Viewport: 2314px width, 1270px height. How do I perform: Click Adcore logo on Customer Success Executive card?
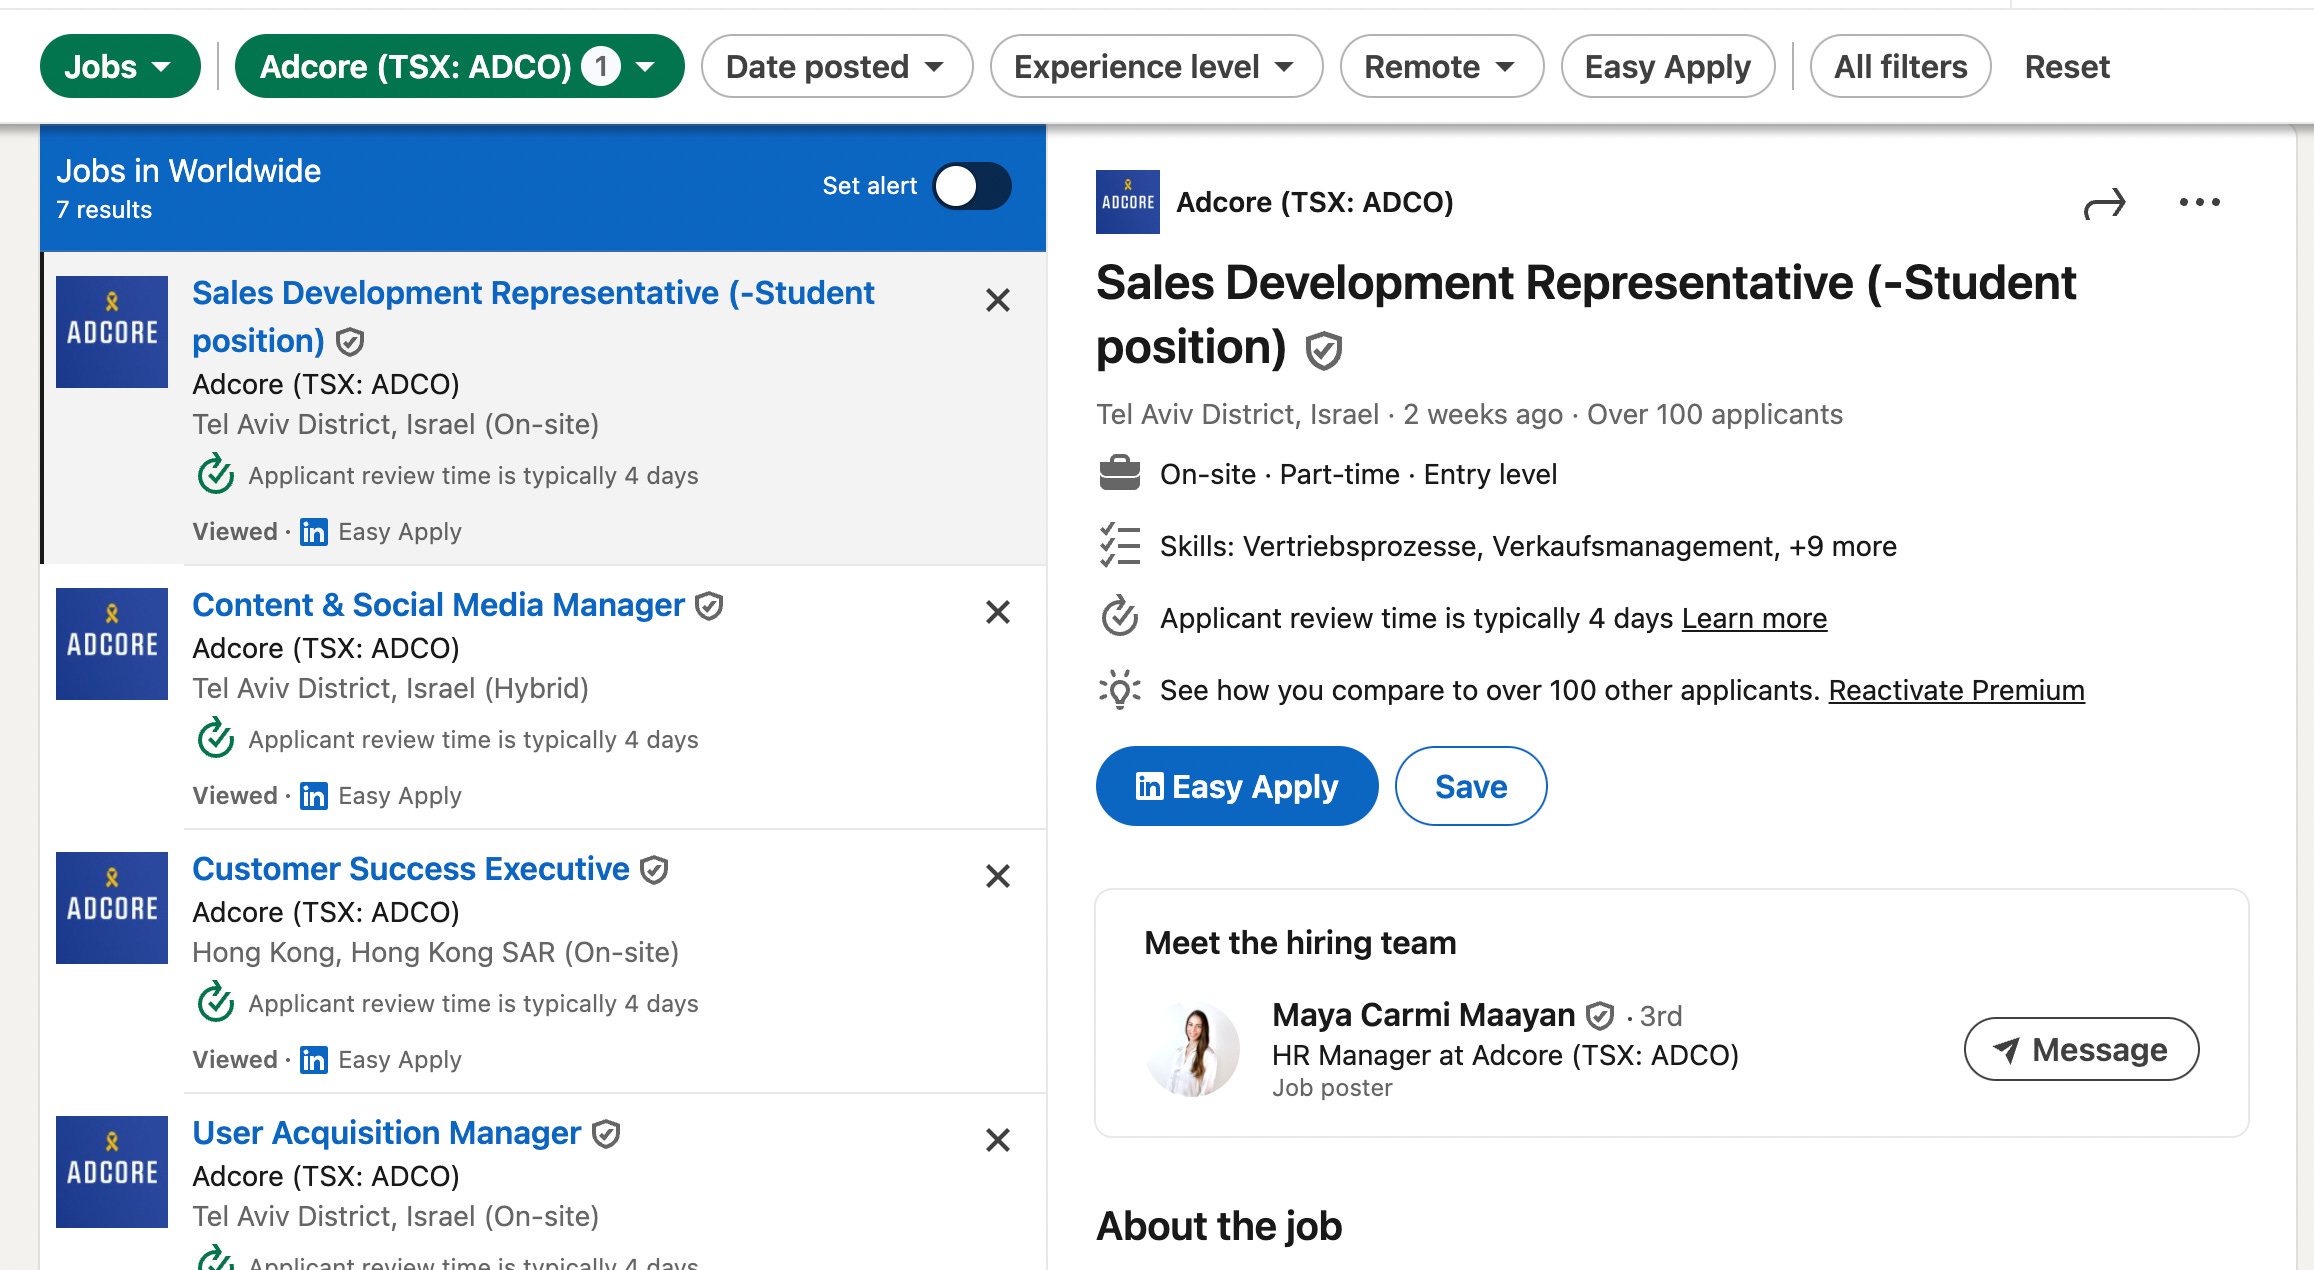[x=112, y=908]
